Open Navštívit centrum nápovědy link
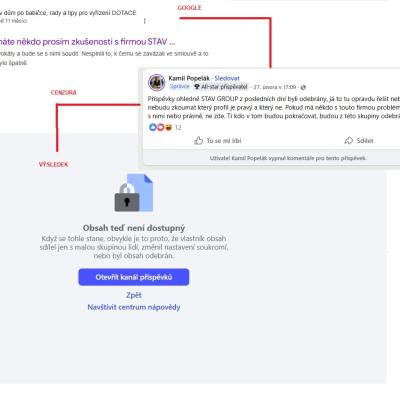Image resolution: width=400 pixels, height=400 pixels. [x=134, y=307]
